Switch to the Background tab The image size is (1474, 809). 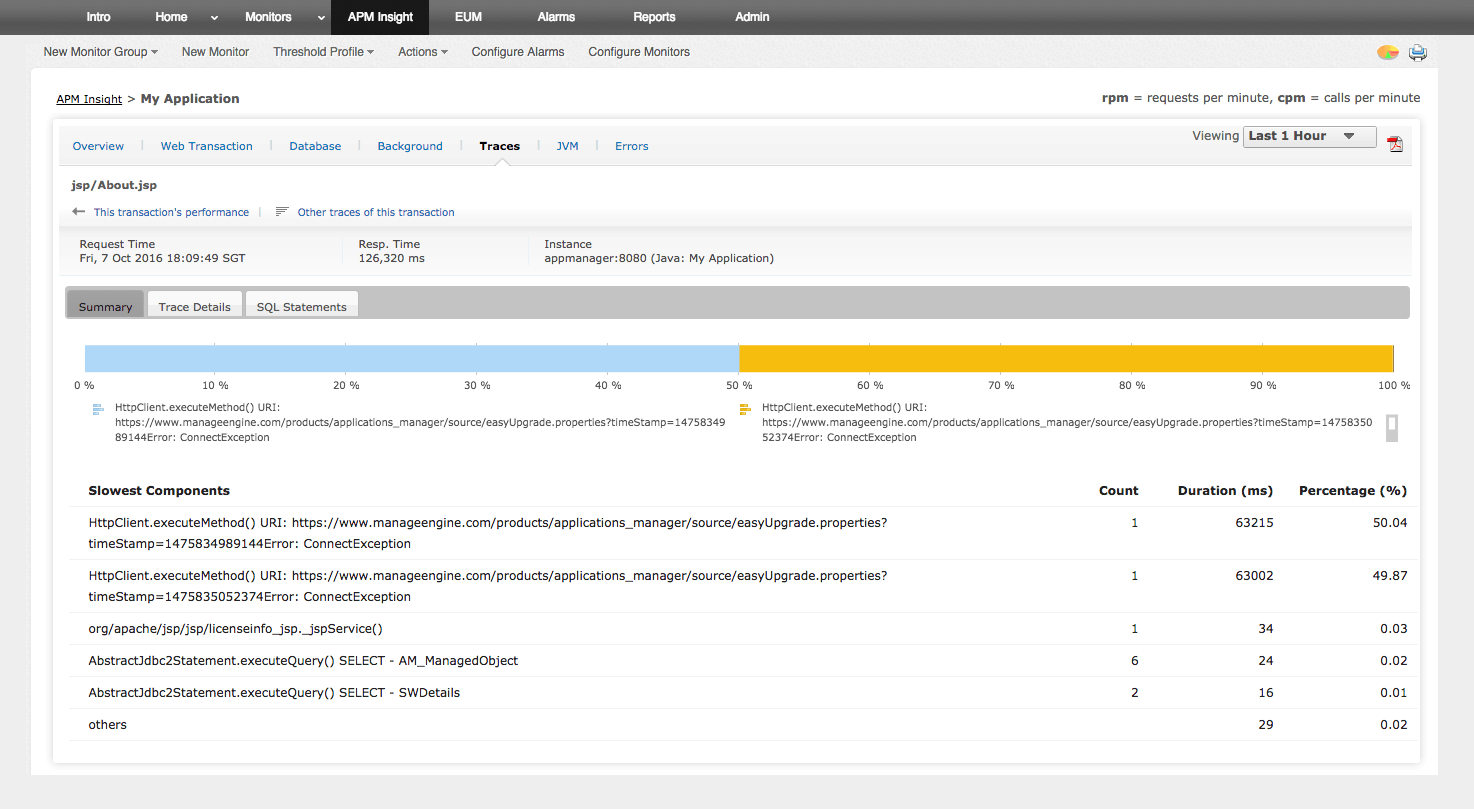click(410, 146)
